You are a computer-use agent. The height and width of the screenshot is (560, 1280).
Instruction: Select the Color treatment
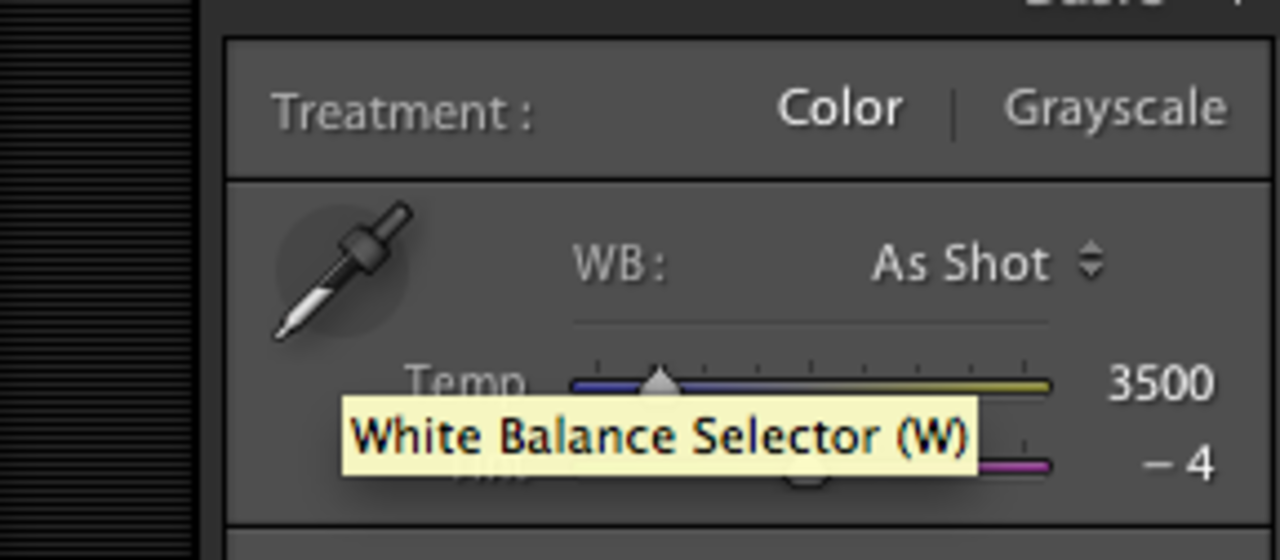click(840, 108)
